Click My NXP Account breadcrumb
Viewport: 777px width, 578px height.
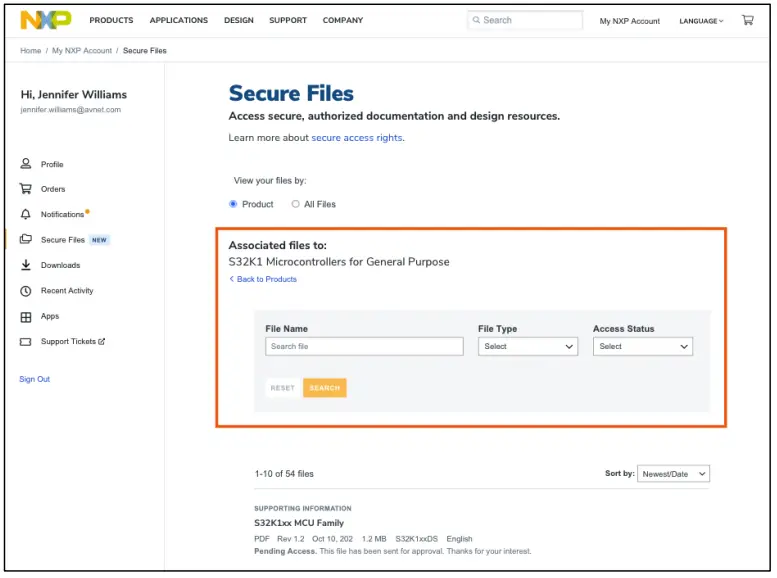click(82, 51)
